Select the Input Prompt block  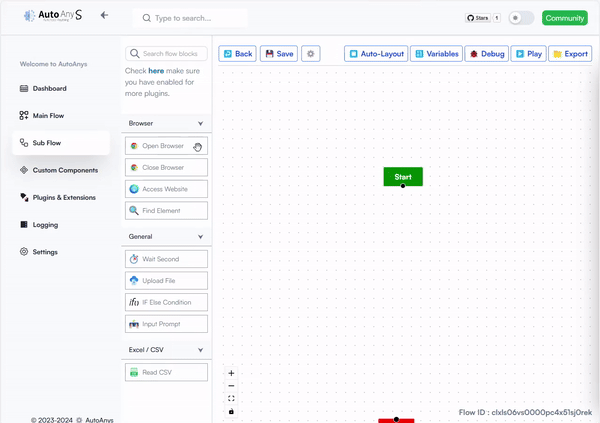pyautogui.click(x=166, y=324)
